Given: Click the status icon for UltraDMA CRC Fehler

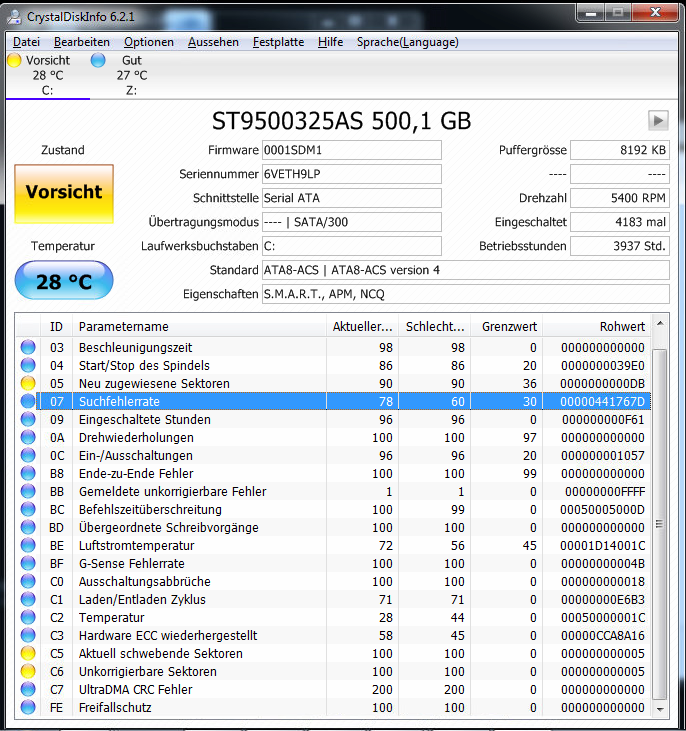Looking at the screenshot, I should click(x=28, y=689).
